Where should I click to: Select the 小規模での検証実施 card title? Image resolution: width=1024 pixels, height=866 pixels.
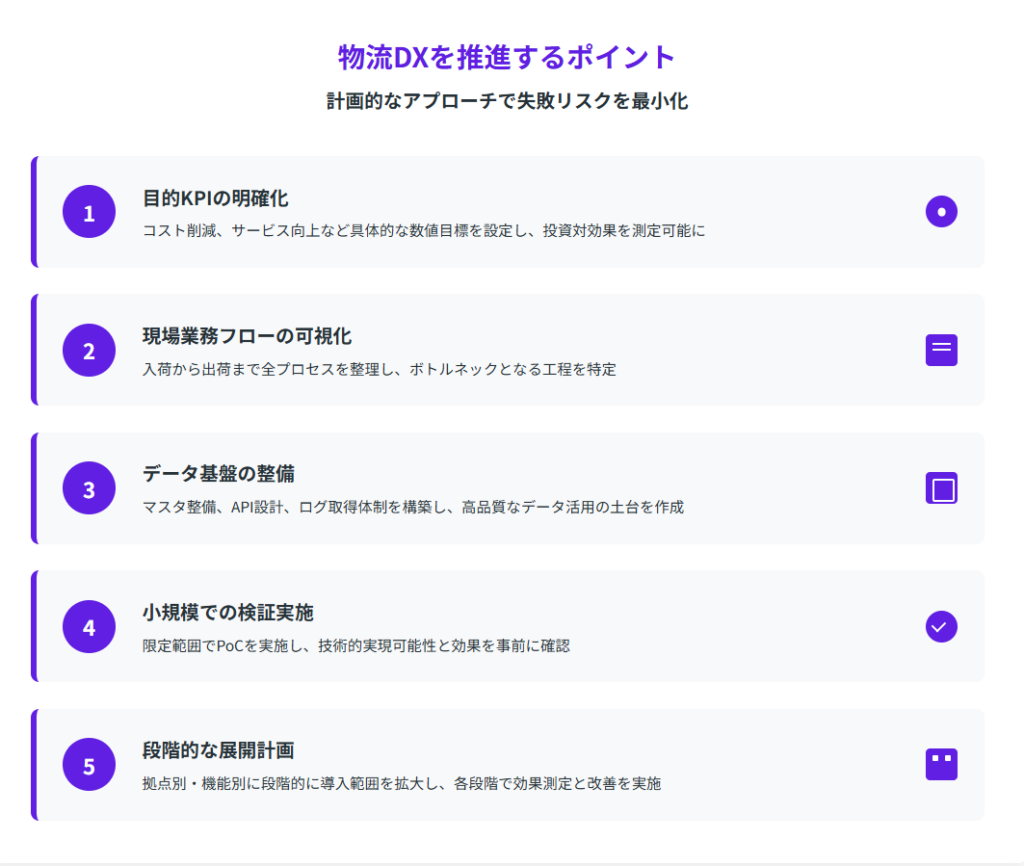point(228,612)
